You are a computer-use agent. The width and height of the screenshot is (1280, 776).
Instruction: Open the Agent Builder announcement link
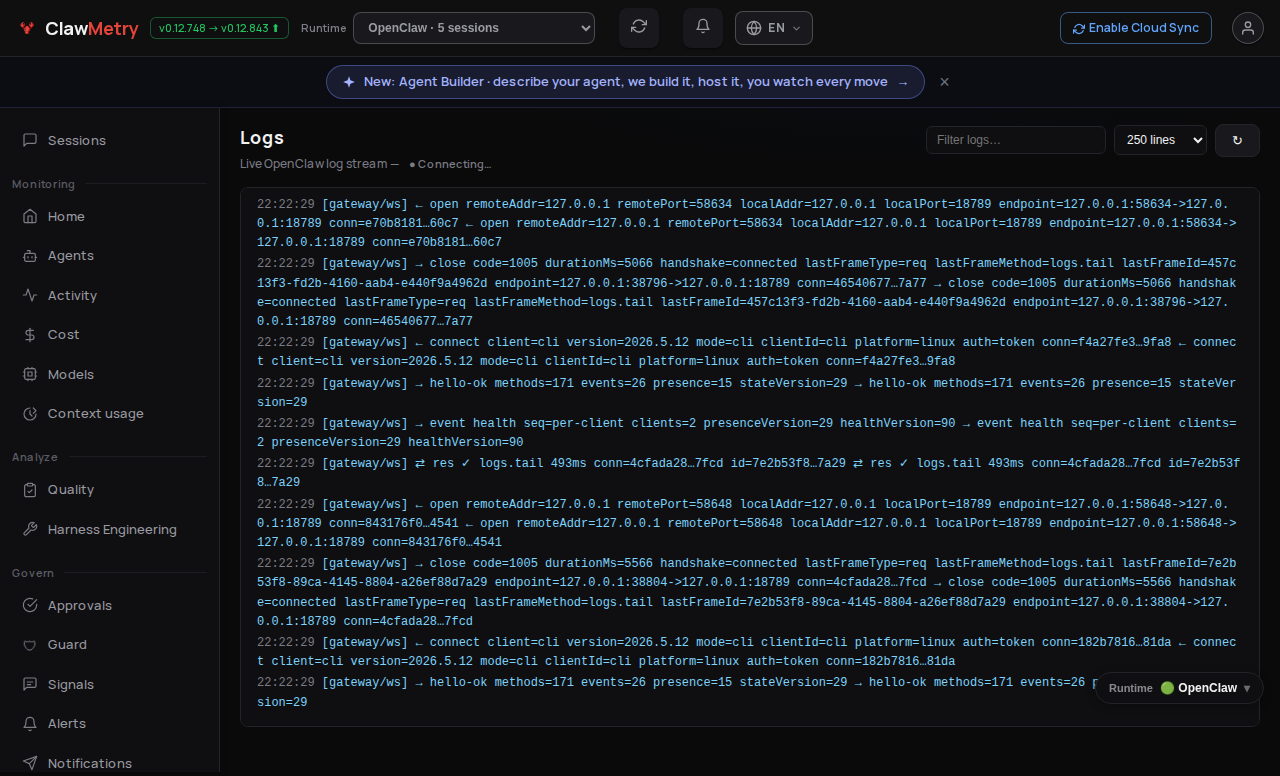point(625,82)
